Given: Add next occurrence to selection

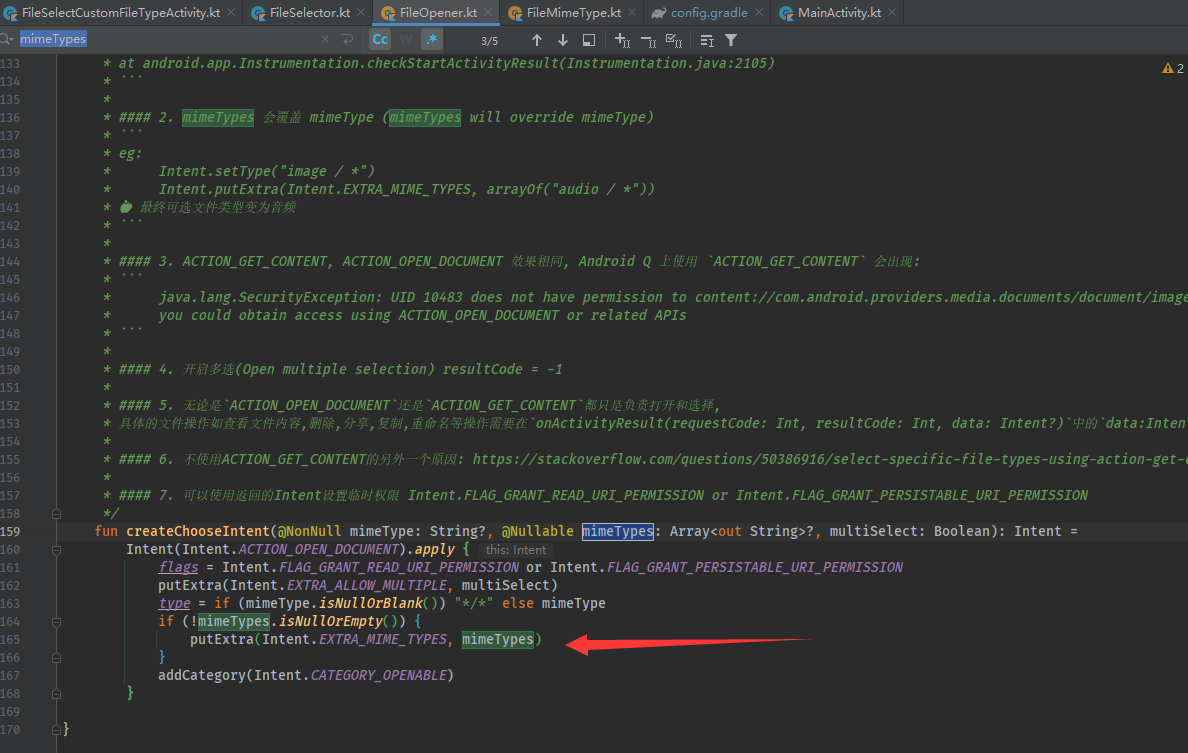Looking at the screenshot, I should [x=620, y=40].
